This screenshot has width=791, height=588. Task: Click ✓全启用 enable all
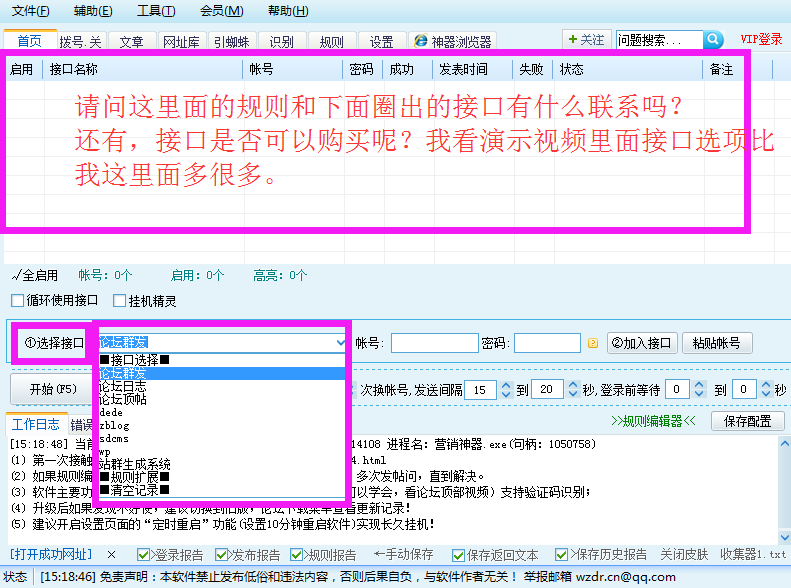tap(35, 275)
